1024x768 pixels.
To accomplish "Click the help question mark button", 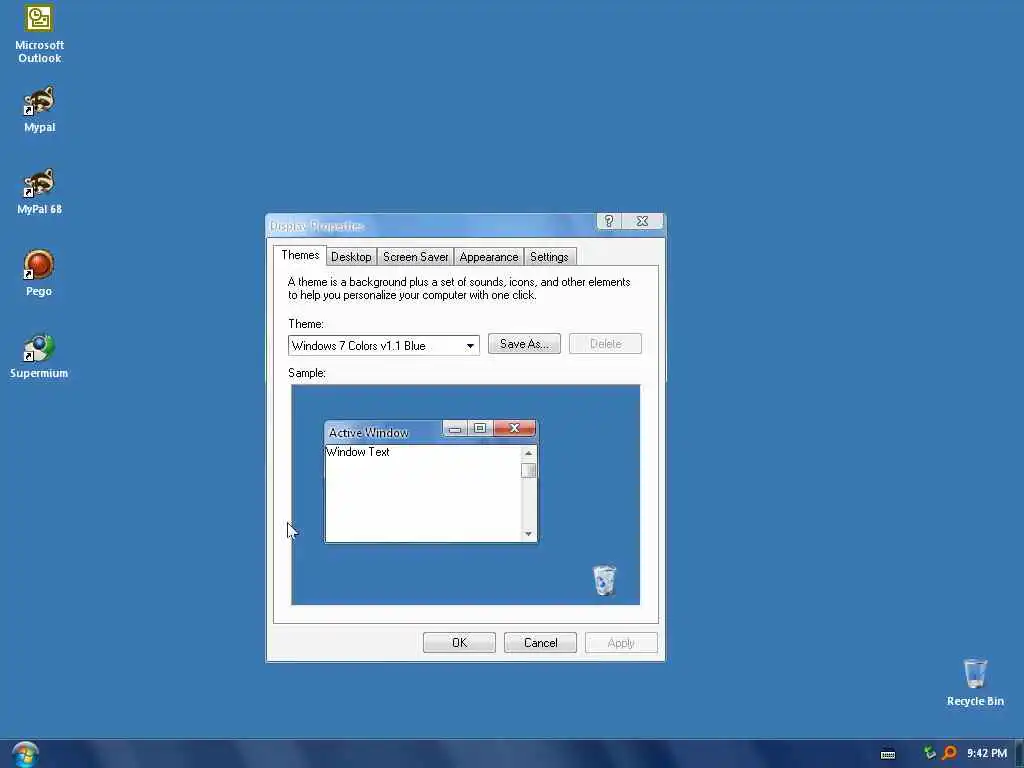I will tap(609, 221).
